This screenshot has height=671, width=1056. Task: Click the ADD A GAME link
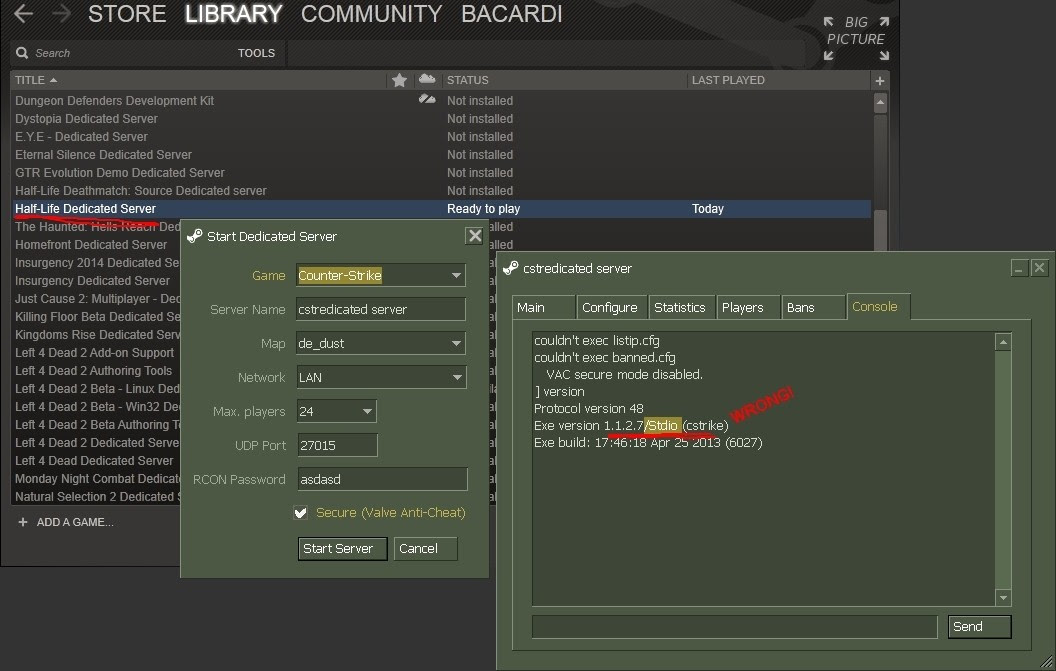tap(75, 522)
